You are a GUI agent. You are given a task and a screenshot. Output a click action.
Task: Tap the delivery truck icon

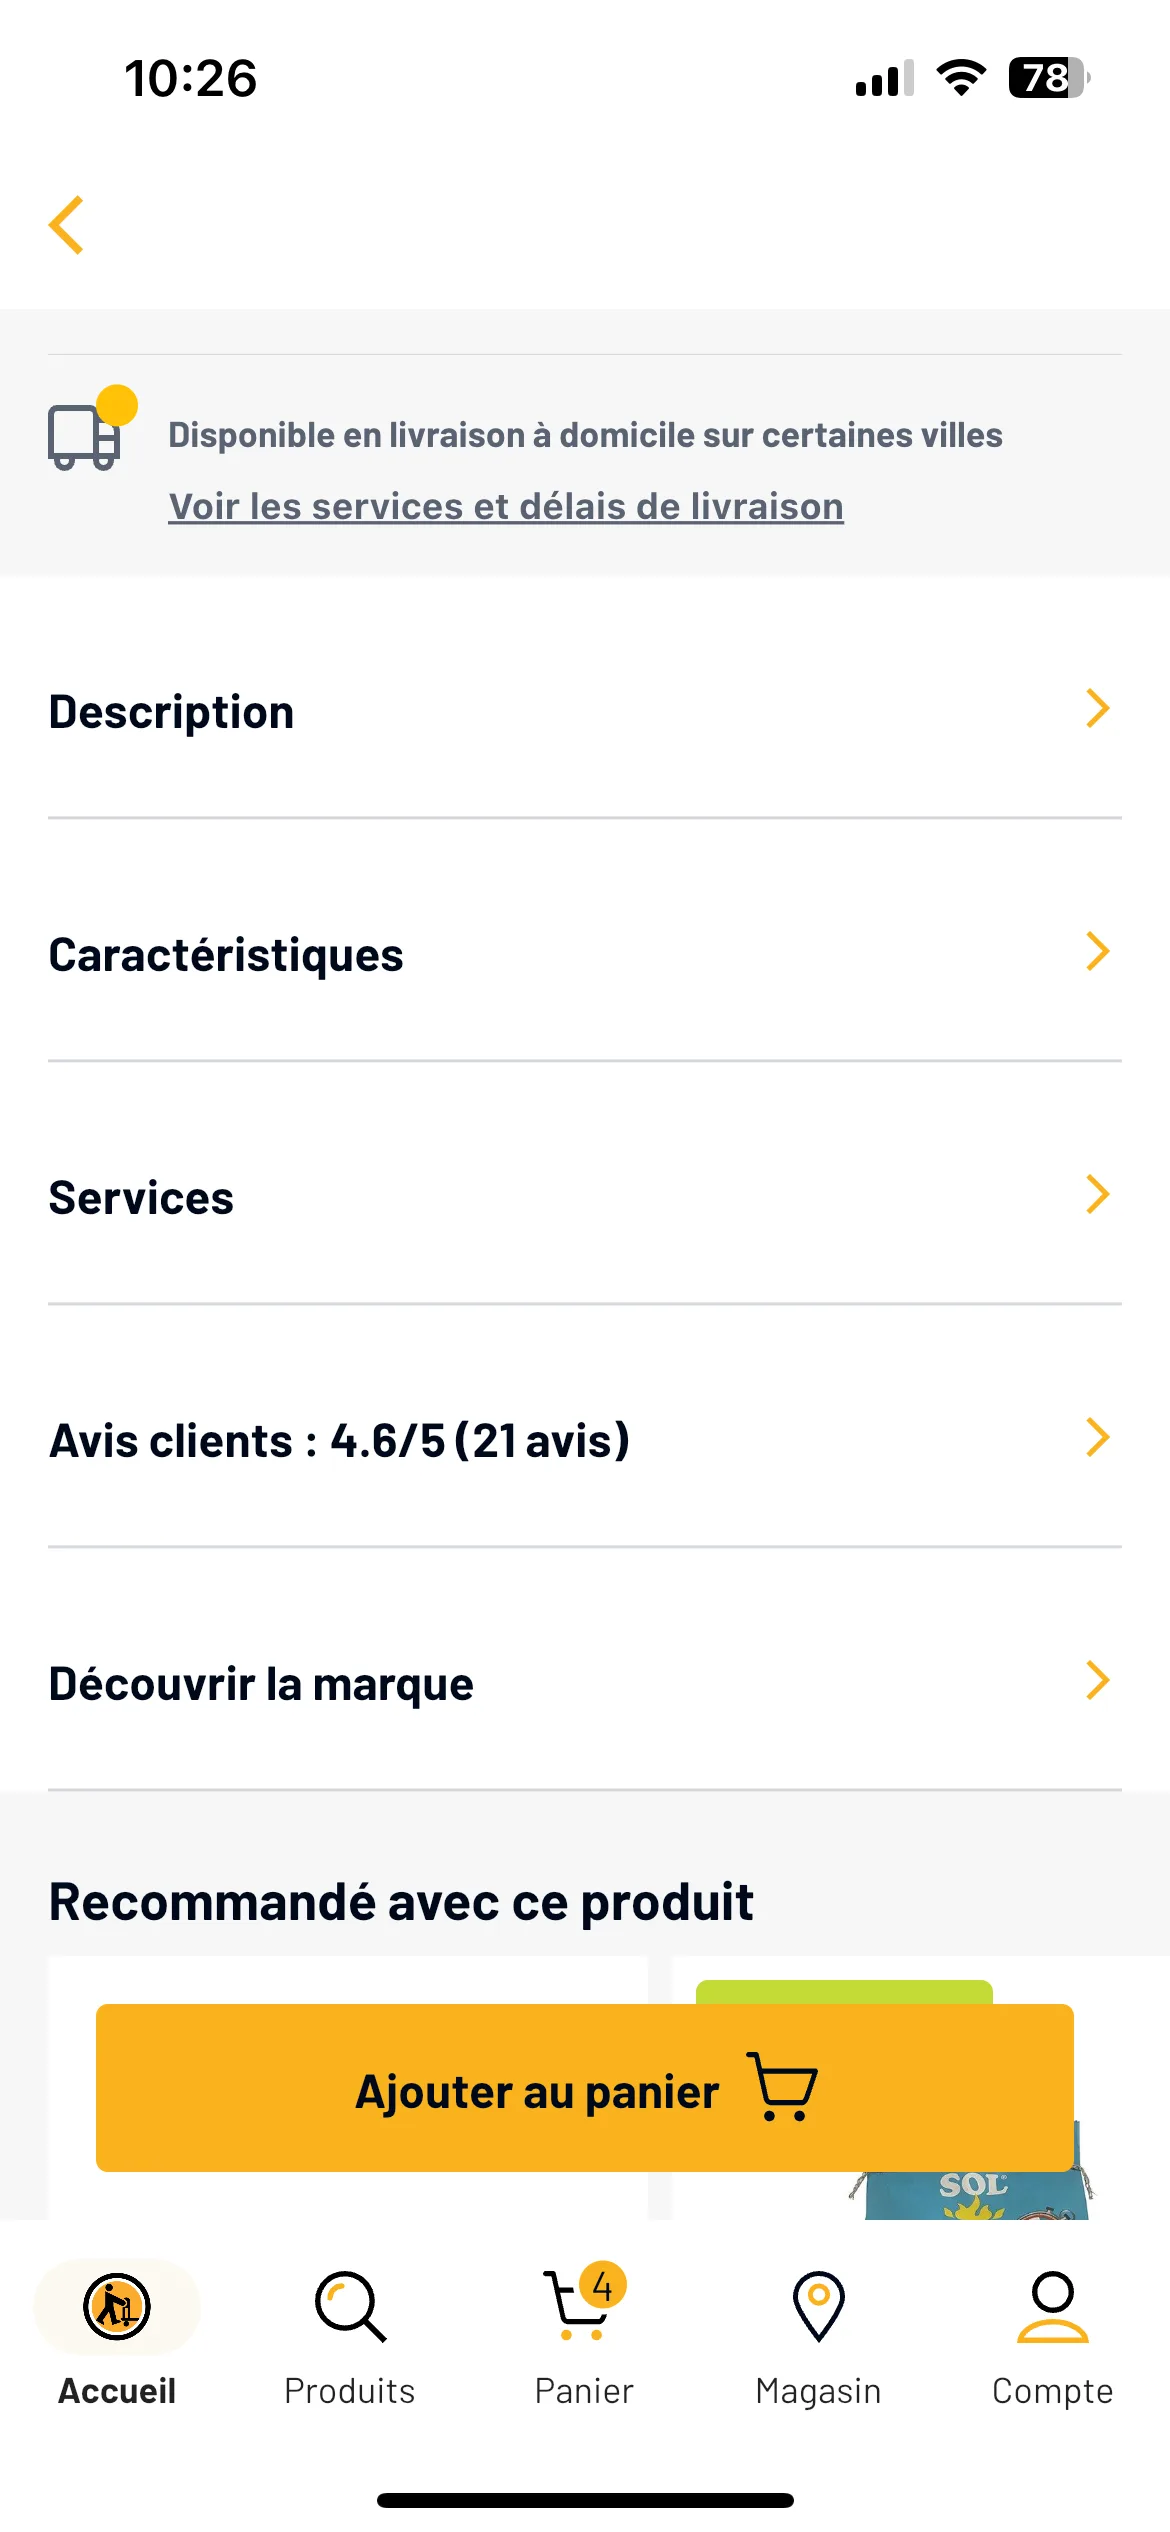click(x=90, y=430)
